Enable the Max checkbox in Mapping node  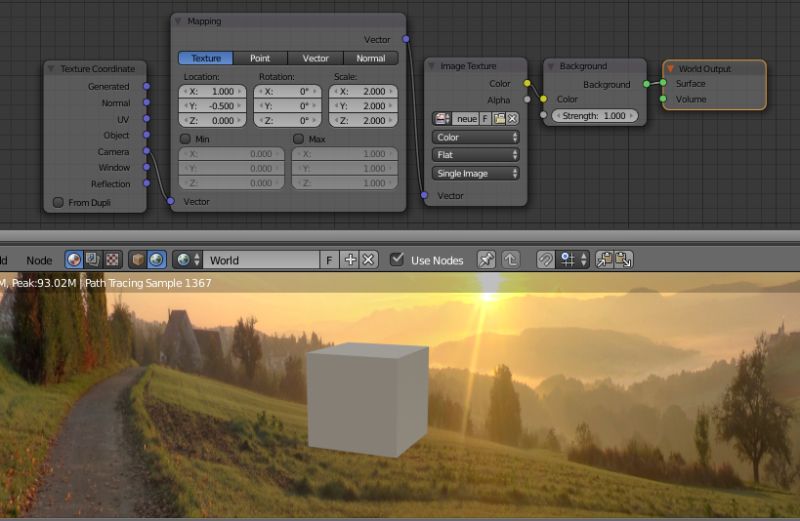click(298, 139)
